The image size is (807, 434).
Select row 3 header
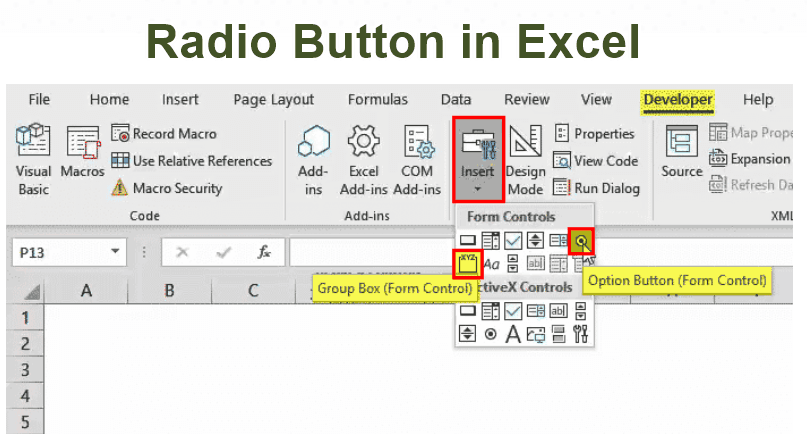click(25, 369)
